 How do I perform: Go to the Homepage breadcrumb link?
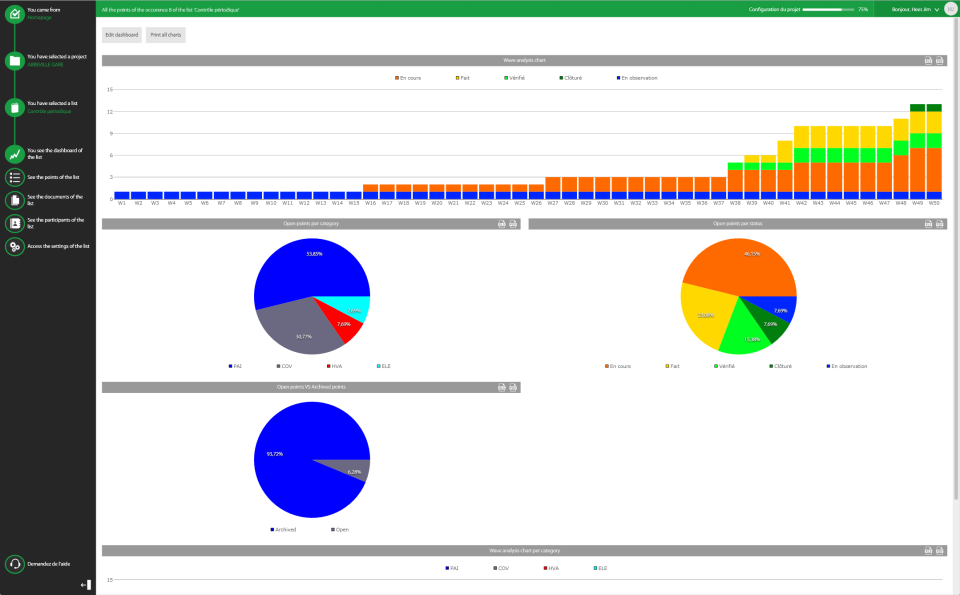39,17
